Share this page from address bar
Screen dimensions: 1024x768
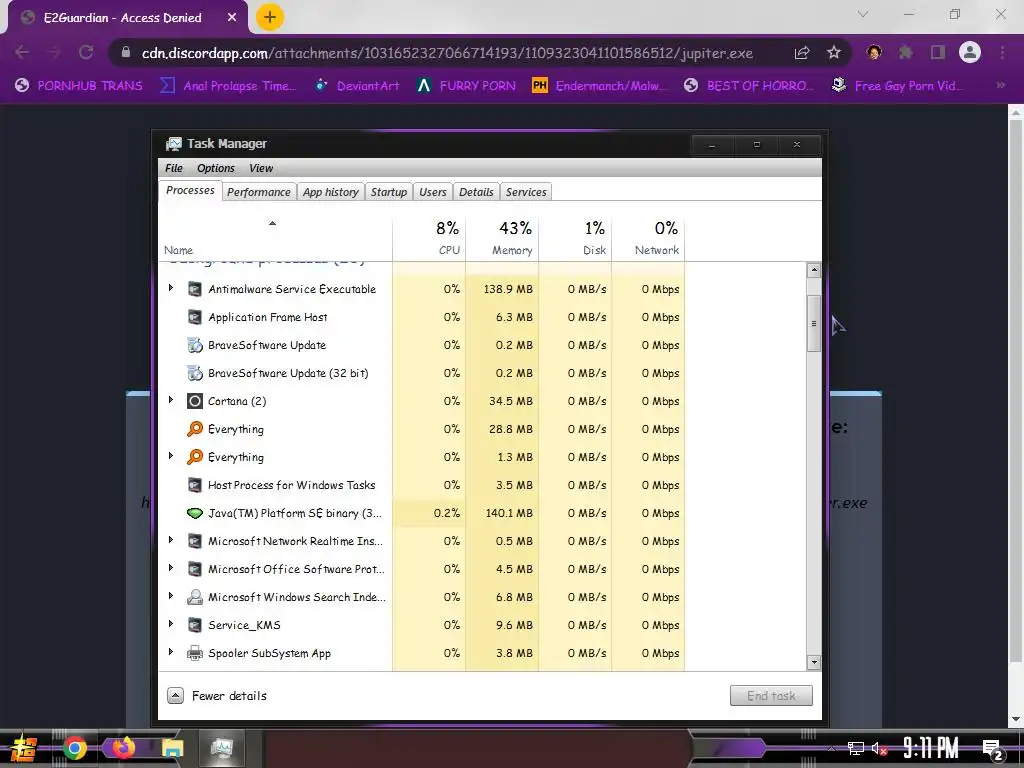click(802, 52)
